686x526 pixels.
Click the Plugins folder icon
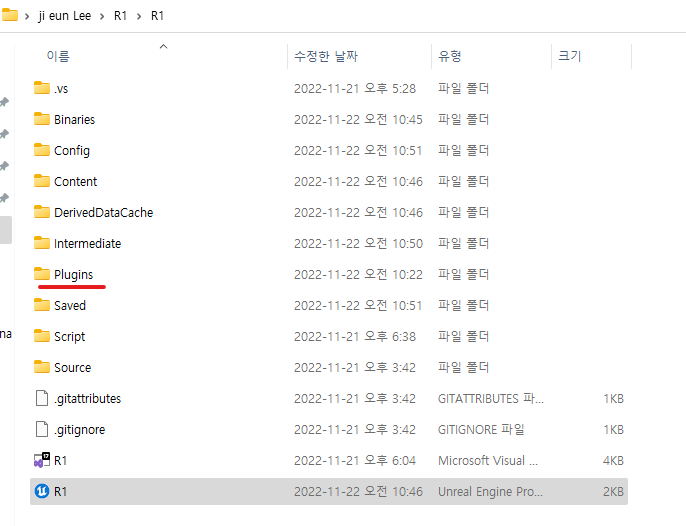pyautogui.click(x=42, y=274)
